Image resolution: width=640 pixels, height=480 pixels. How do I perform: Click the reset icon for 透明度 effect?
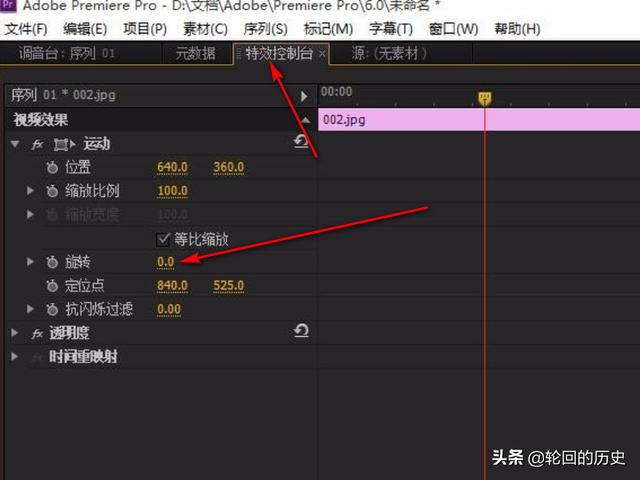tap(301, 331)
